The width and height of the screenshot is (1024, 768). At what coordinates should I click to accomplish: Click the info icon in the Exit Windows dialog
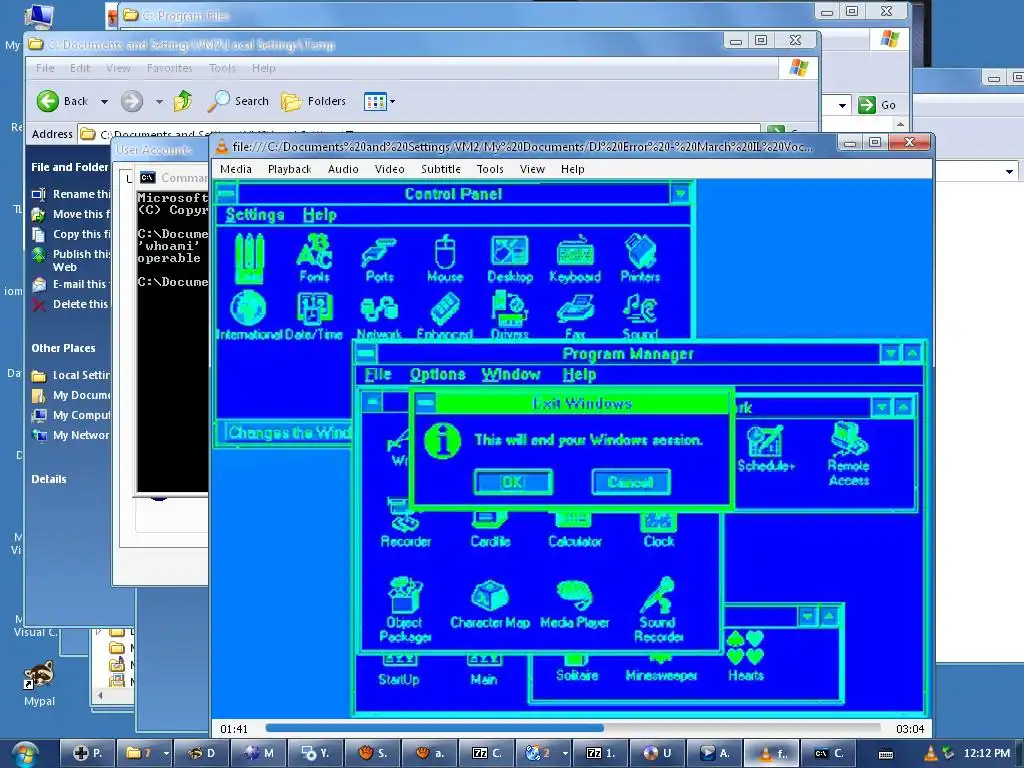tap(442, 440)
